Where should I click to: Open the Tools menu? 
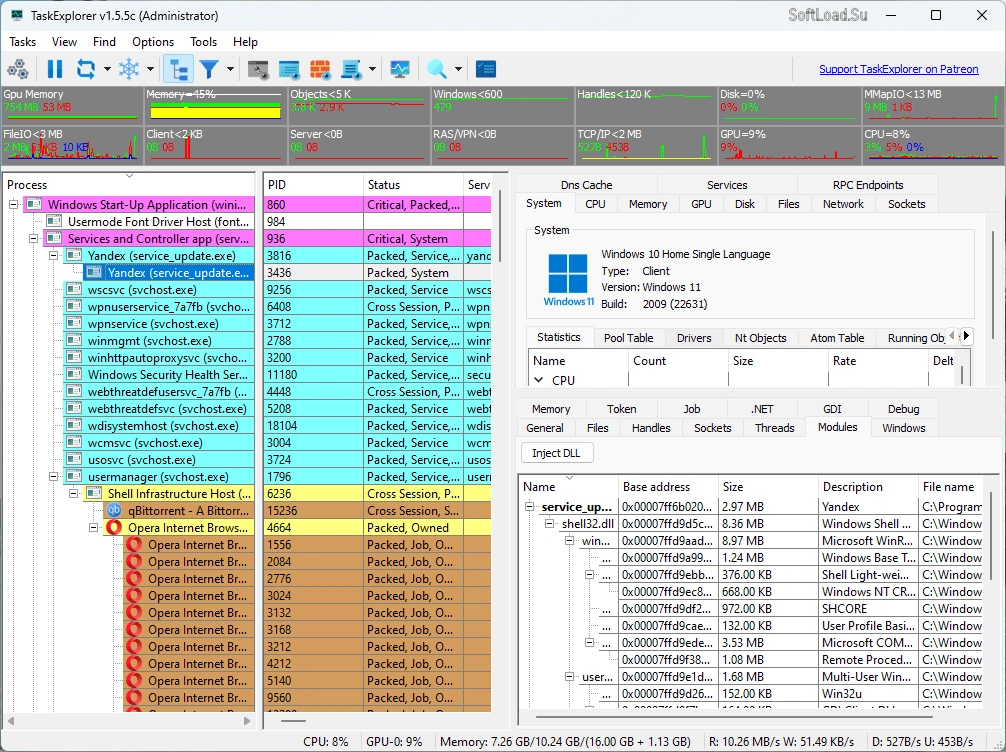coord(203,42)
